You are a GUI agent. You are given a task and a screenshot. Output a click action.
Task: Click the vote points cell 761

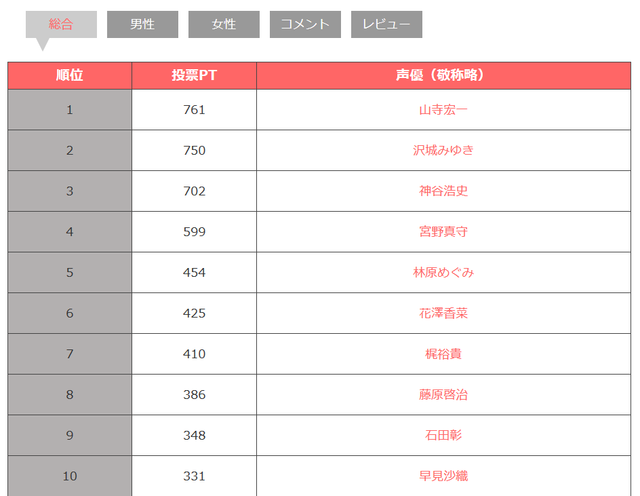(x=194, y=110)
